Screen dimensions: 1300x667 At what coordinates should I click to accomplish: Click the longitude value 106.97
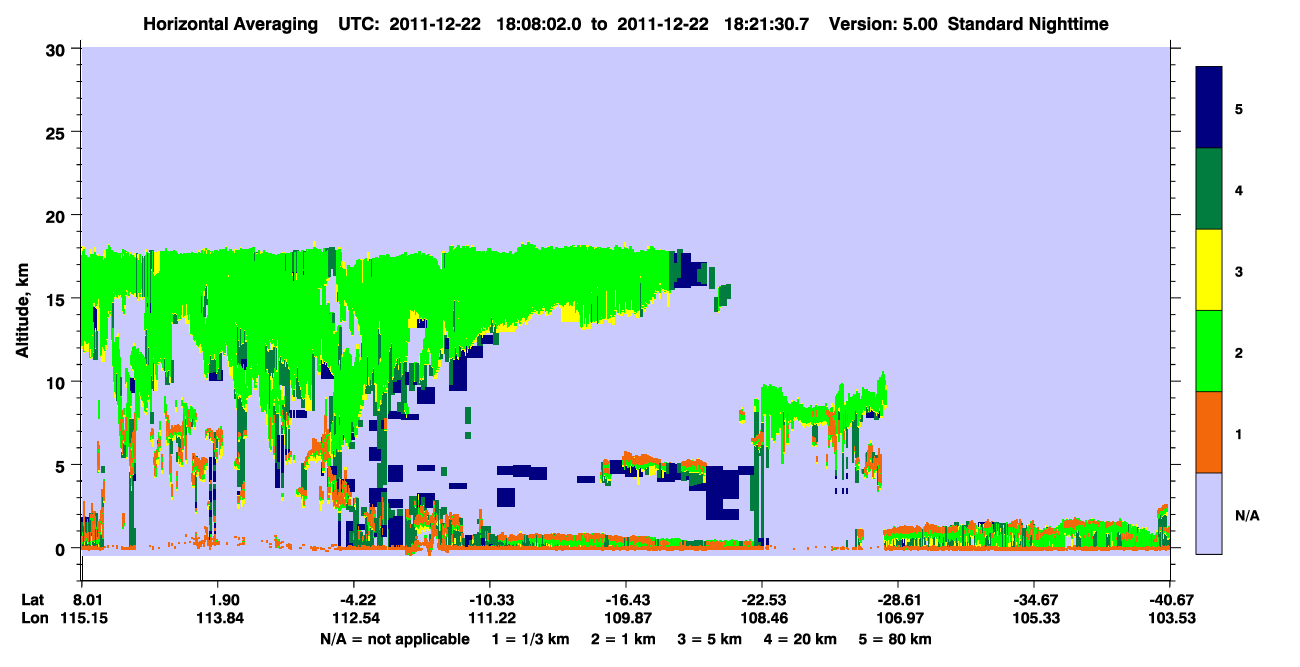[x=898, y=619]
